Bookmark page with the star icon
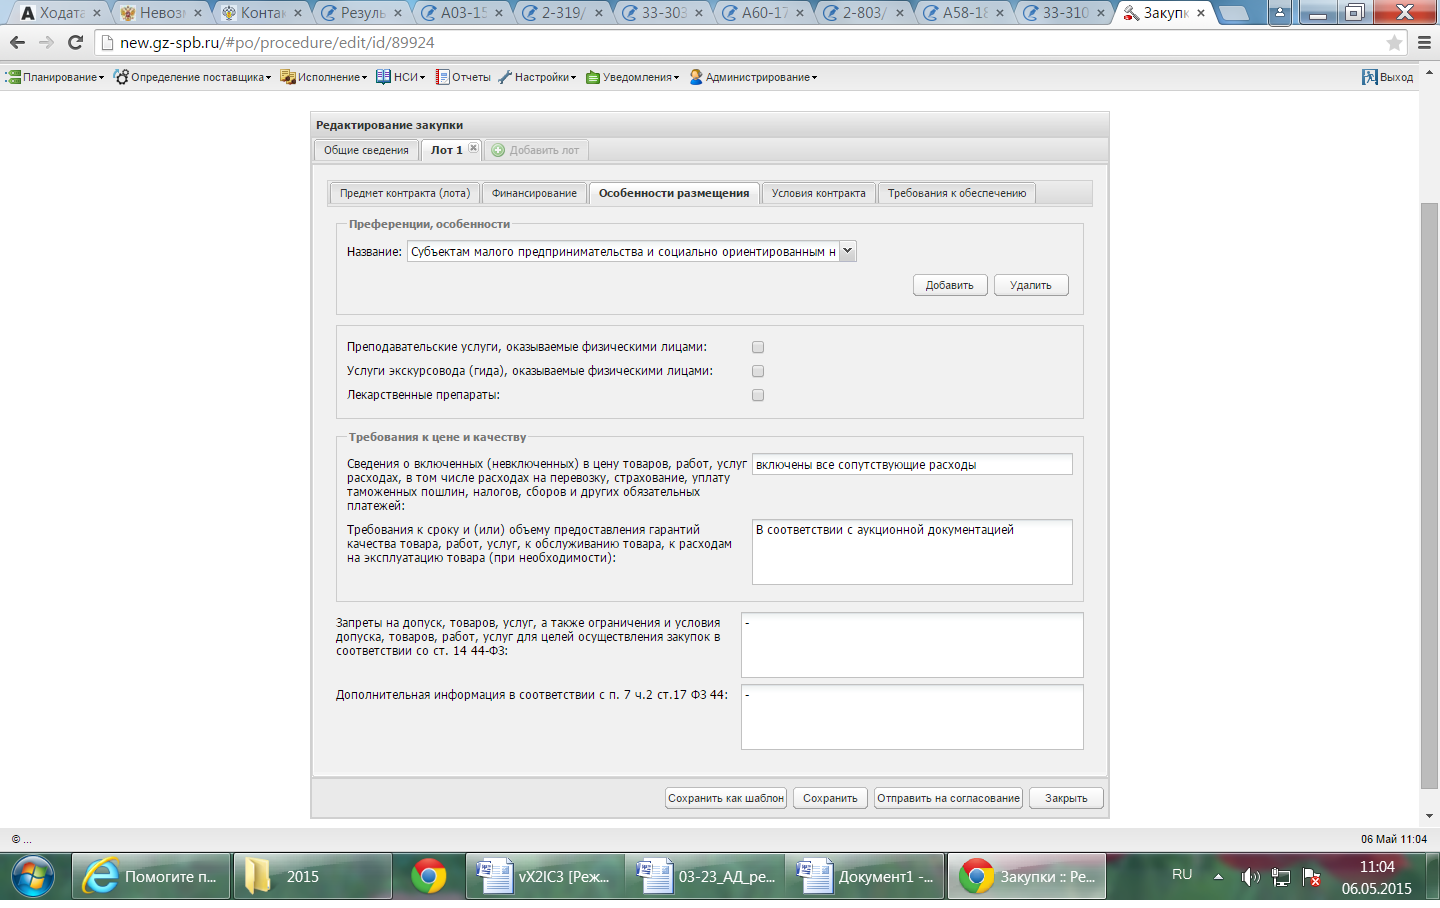 (1394, 43)
